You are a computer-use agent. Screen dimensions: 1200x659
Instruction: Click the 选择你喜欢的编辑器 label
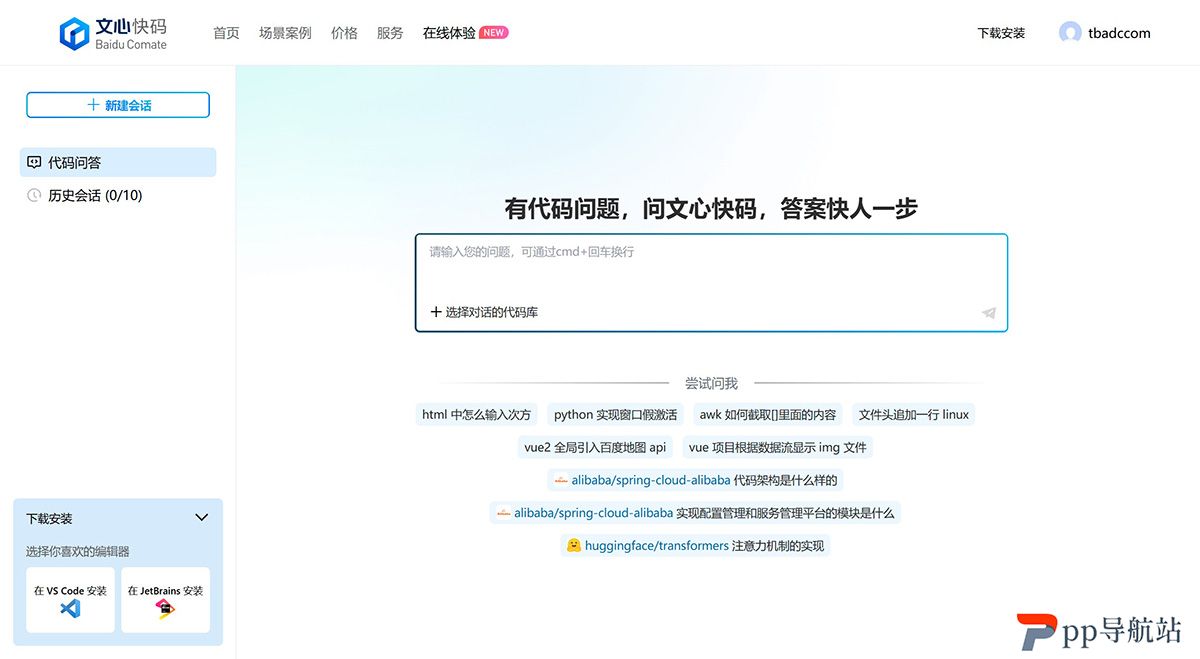(x=78, y=551)
